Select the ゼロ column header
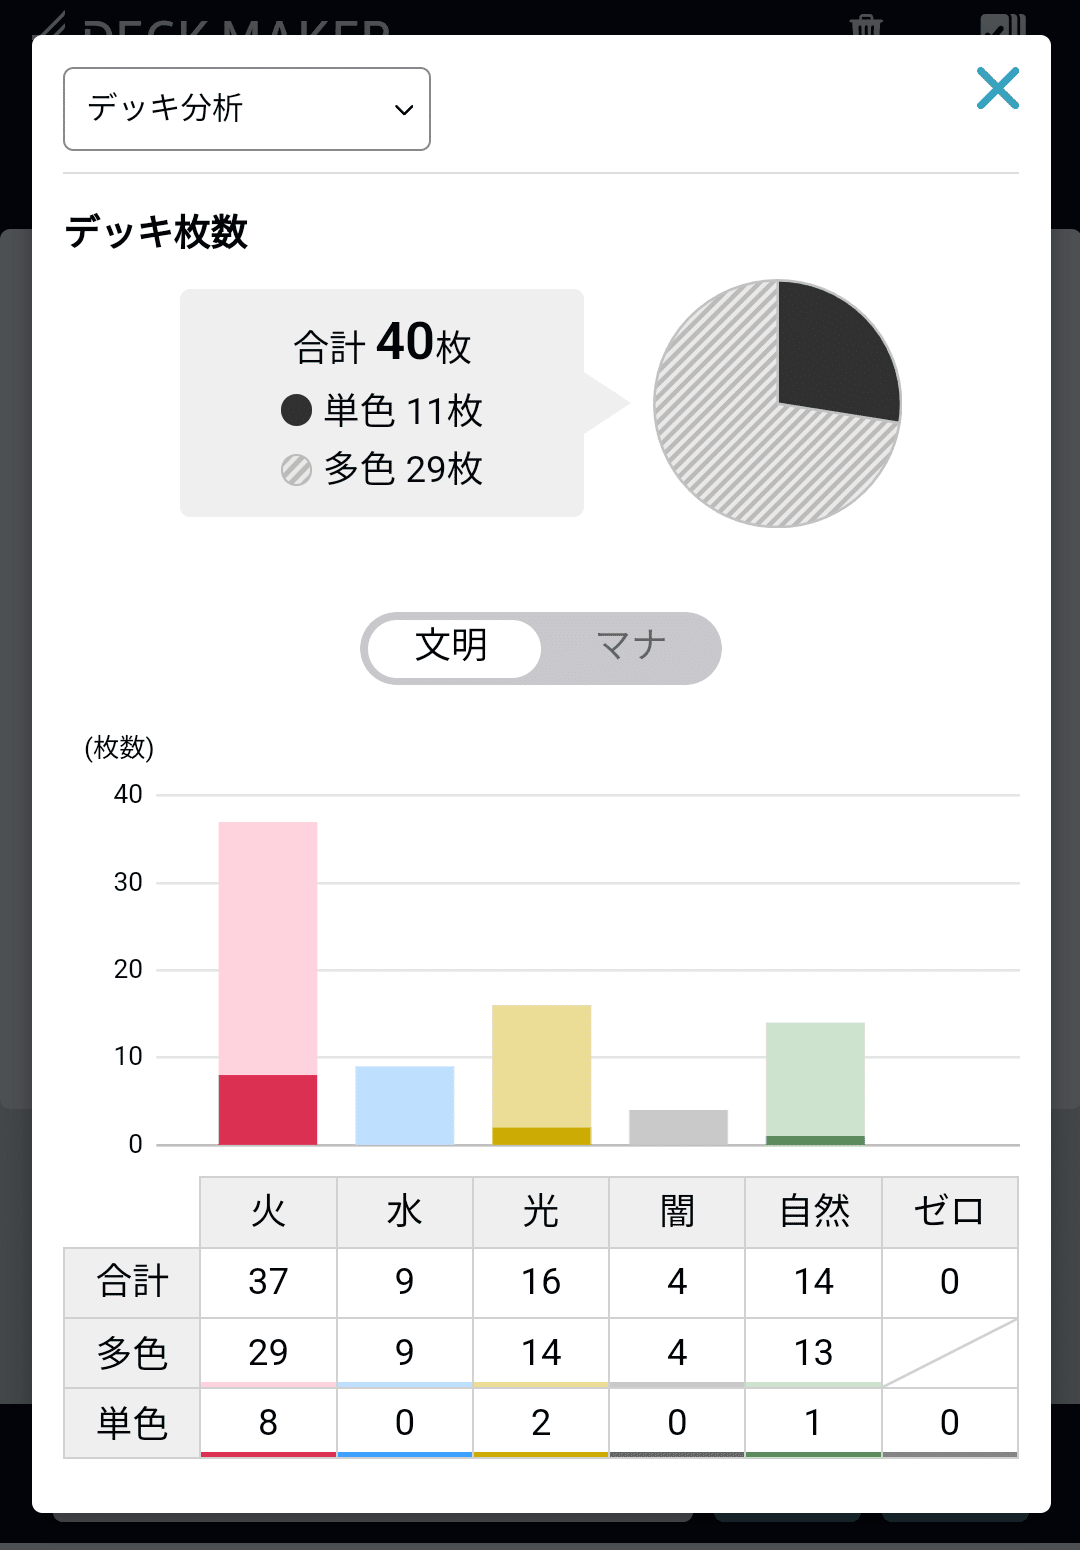The image size is (1080, 1550). pyautogui.click(x=950, y=1212)
